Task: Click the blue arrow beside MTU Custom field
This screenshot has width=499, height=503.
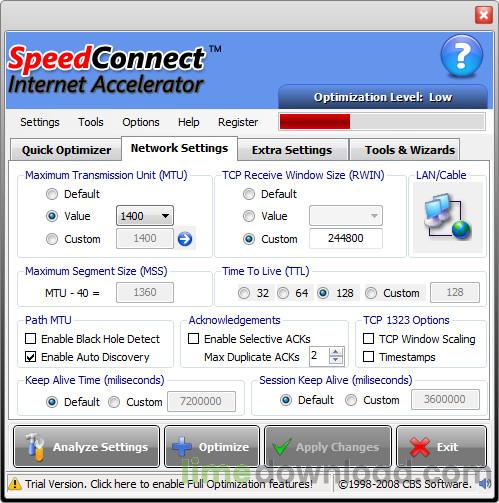Action: [185, 239]
